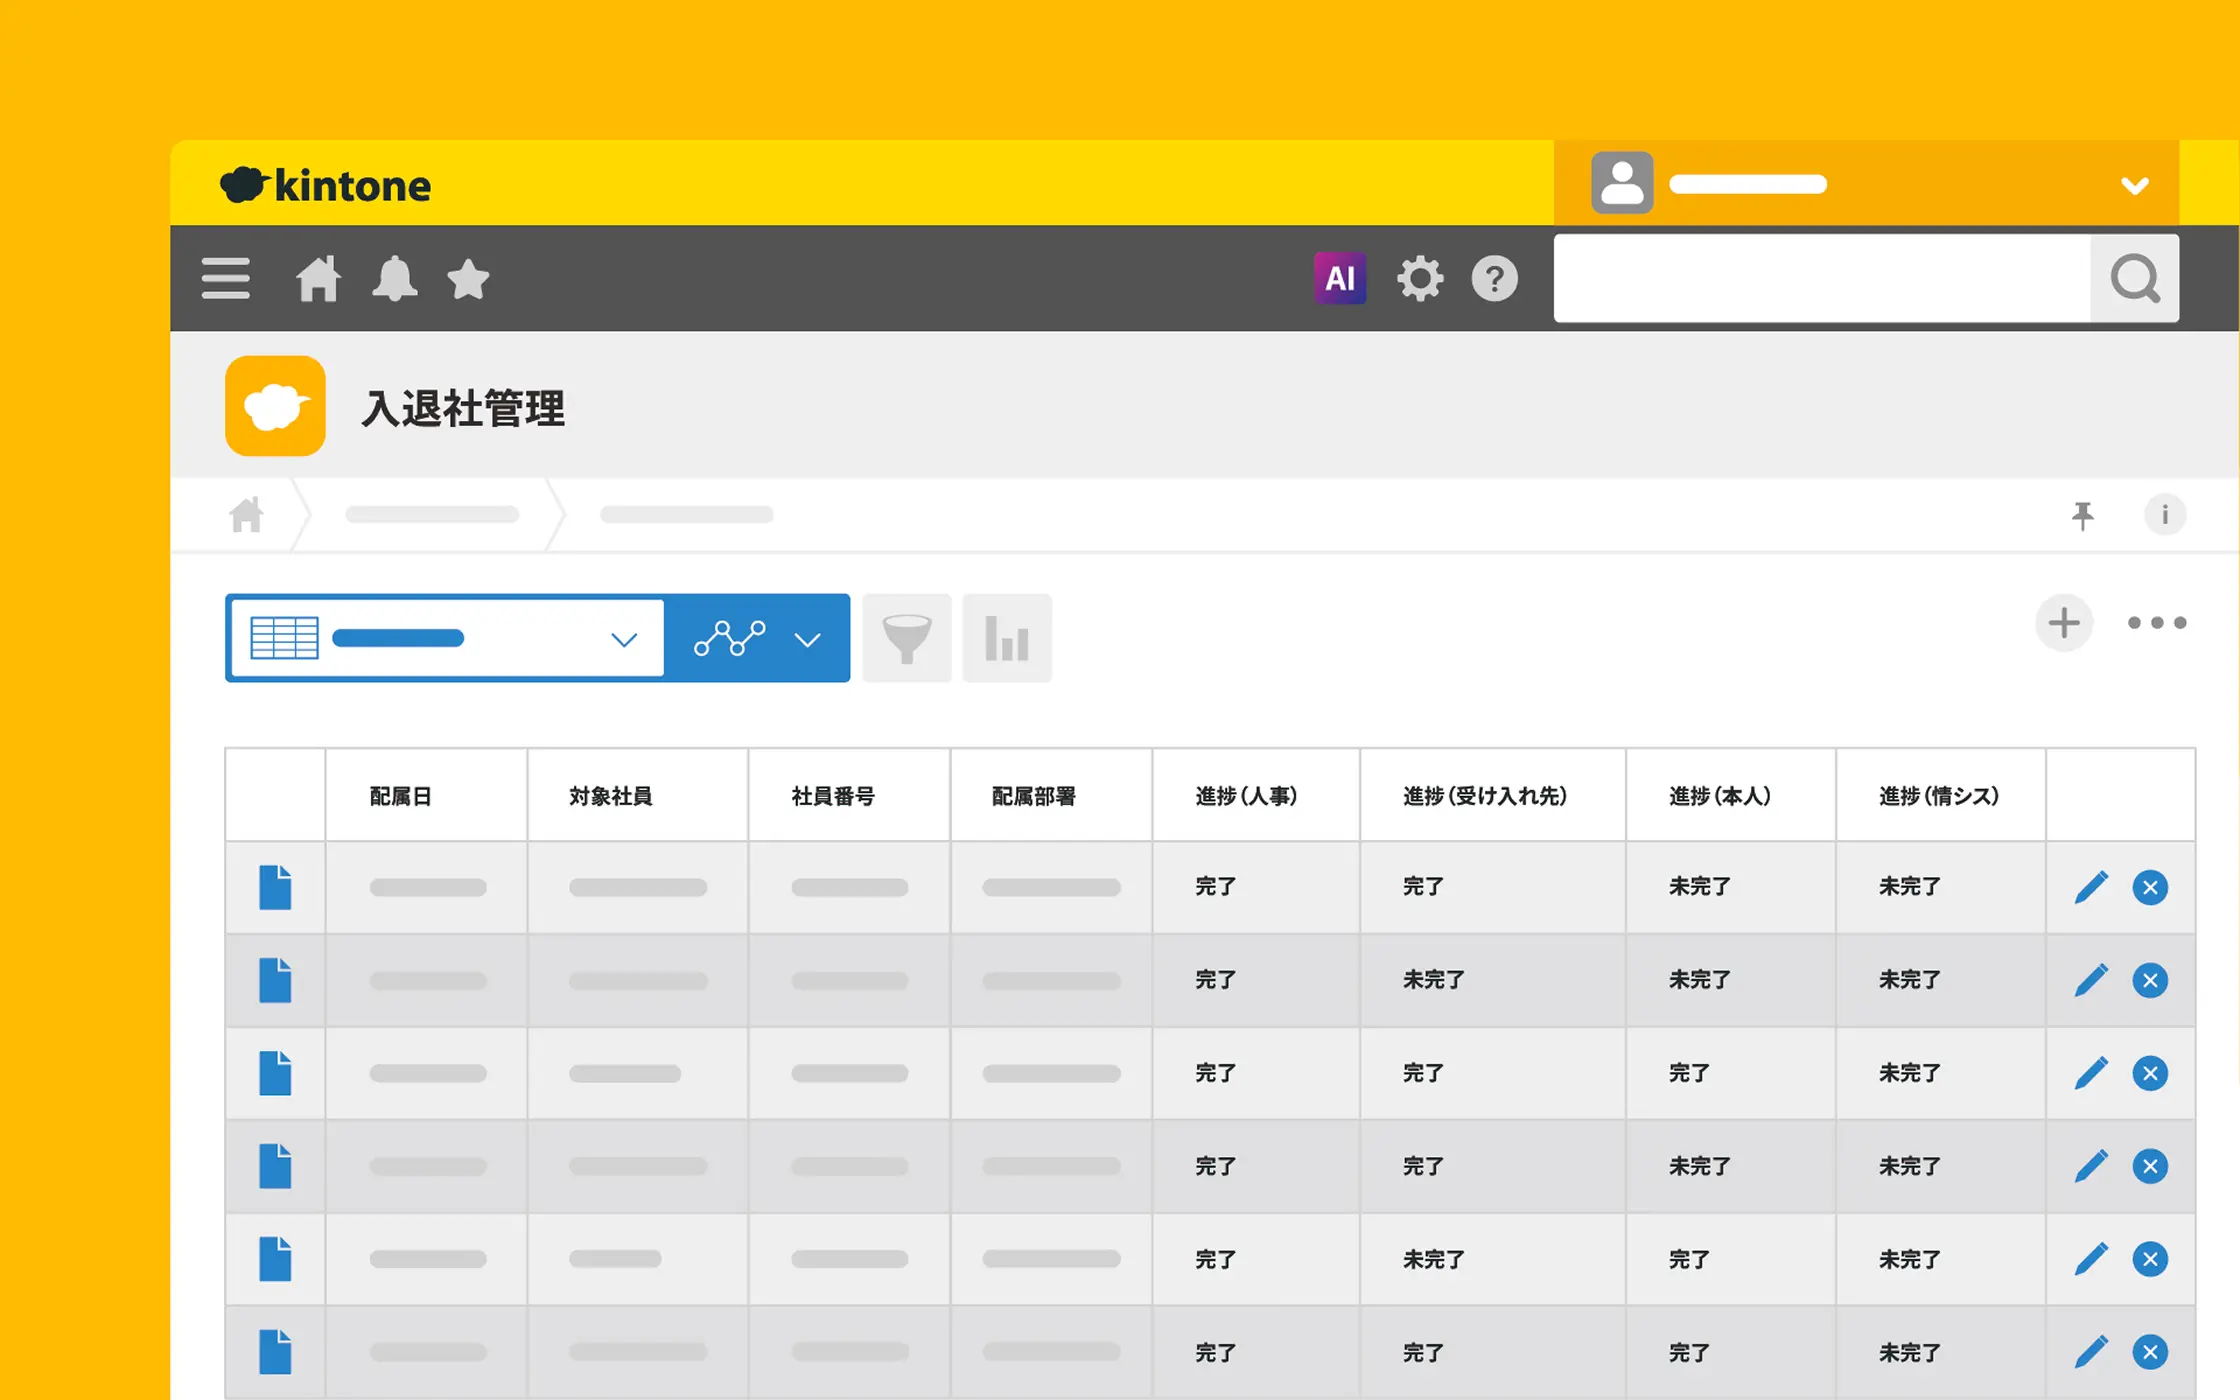Screen dimensions: 2240x1400
Task: Click the filter funnel icon
Action: click(x=907, y=638)
